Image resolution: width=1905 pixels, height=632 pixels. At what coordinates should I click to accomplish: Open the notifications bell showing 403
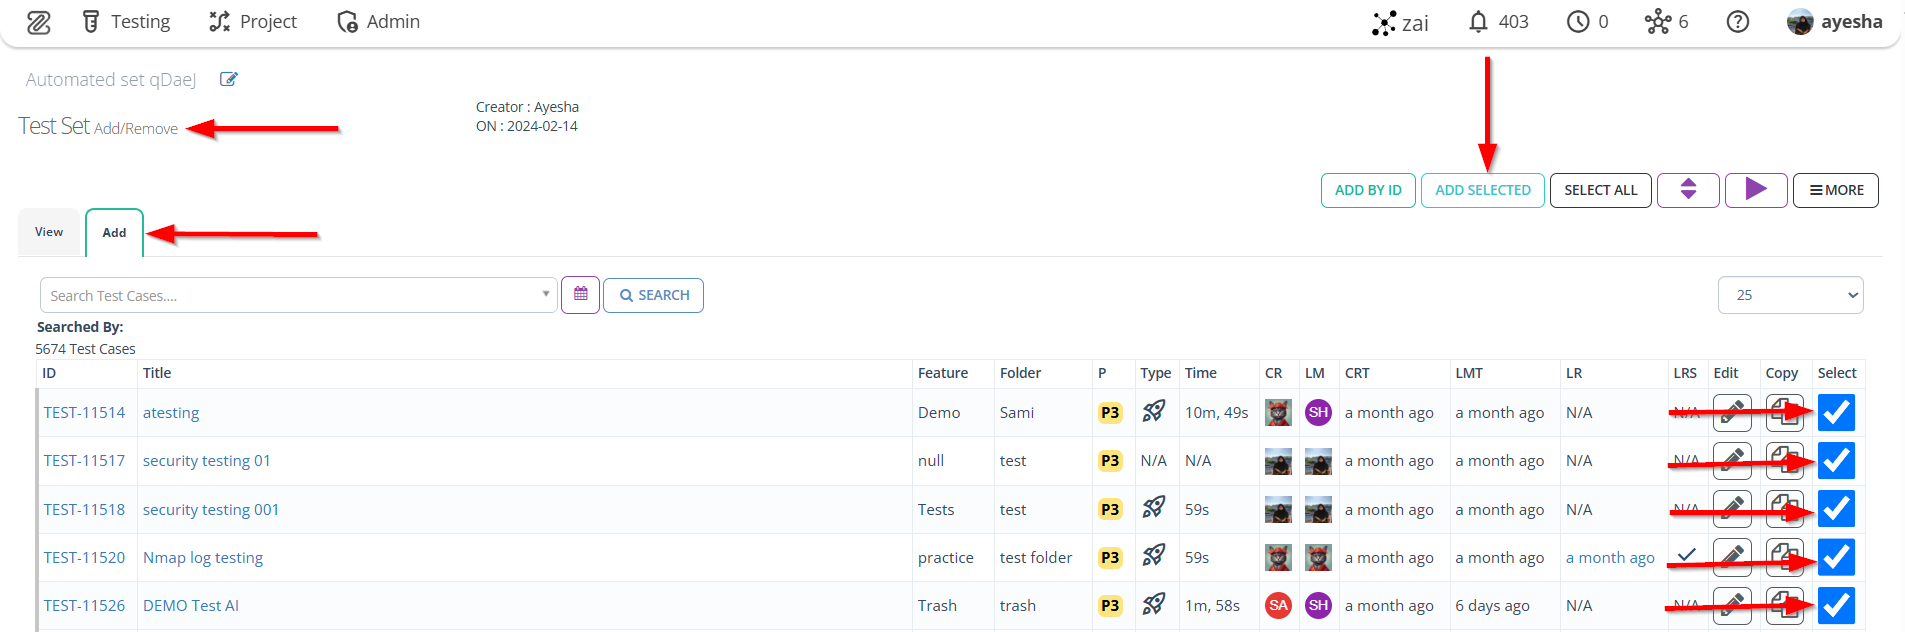[1478, 22]
